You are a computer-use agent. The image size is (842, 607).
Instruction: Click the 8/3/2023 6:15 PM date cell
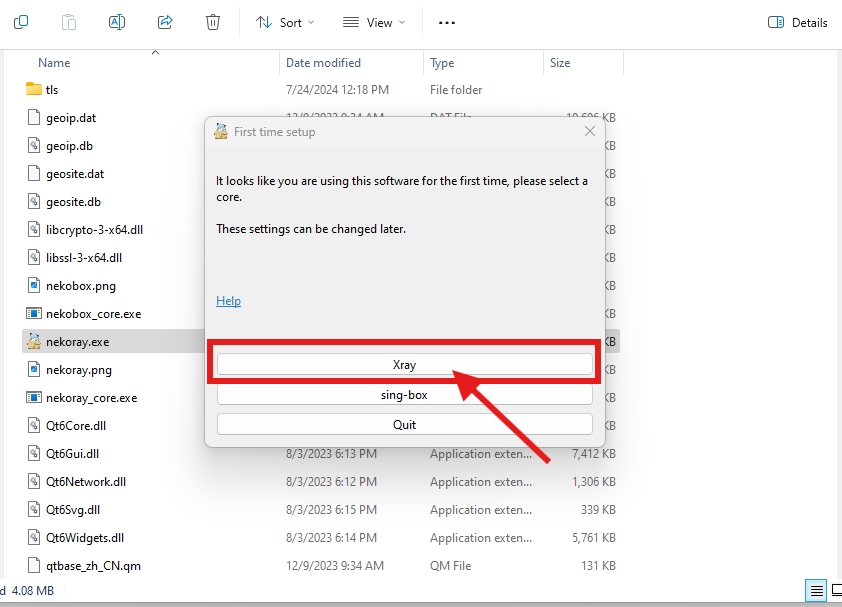click(331, 510)
